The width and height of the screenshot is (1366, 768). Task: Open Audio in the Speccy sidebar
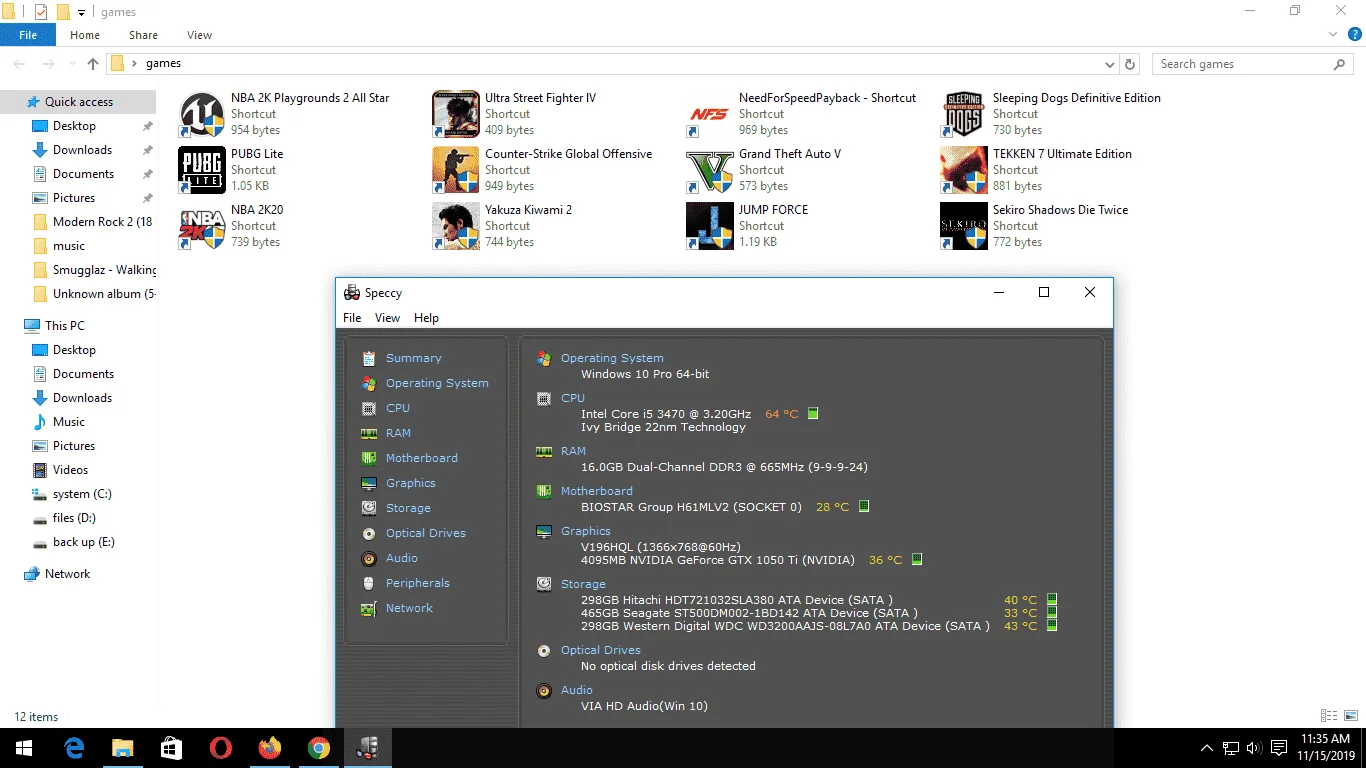tap(401, 558)
